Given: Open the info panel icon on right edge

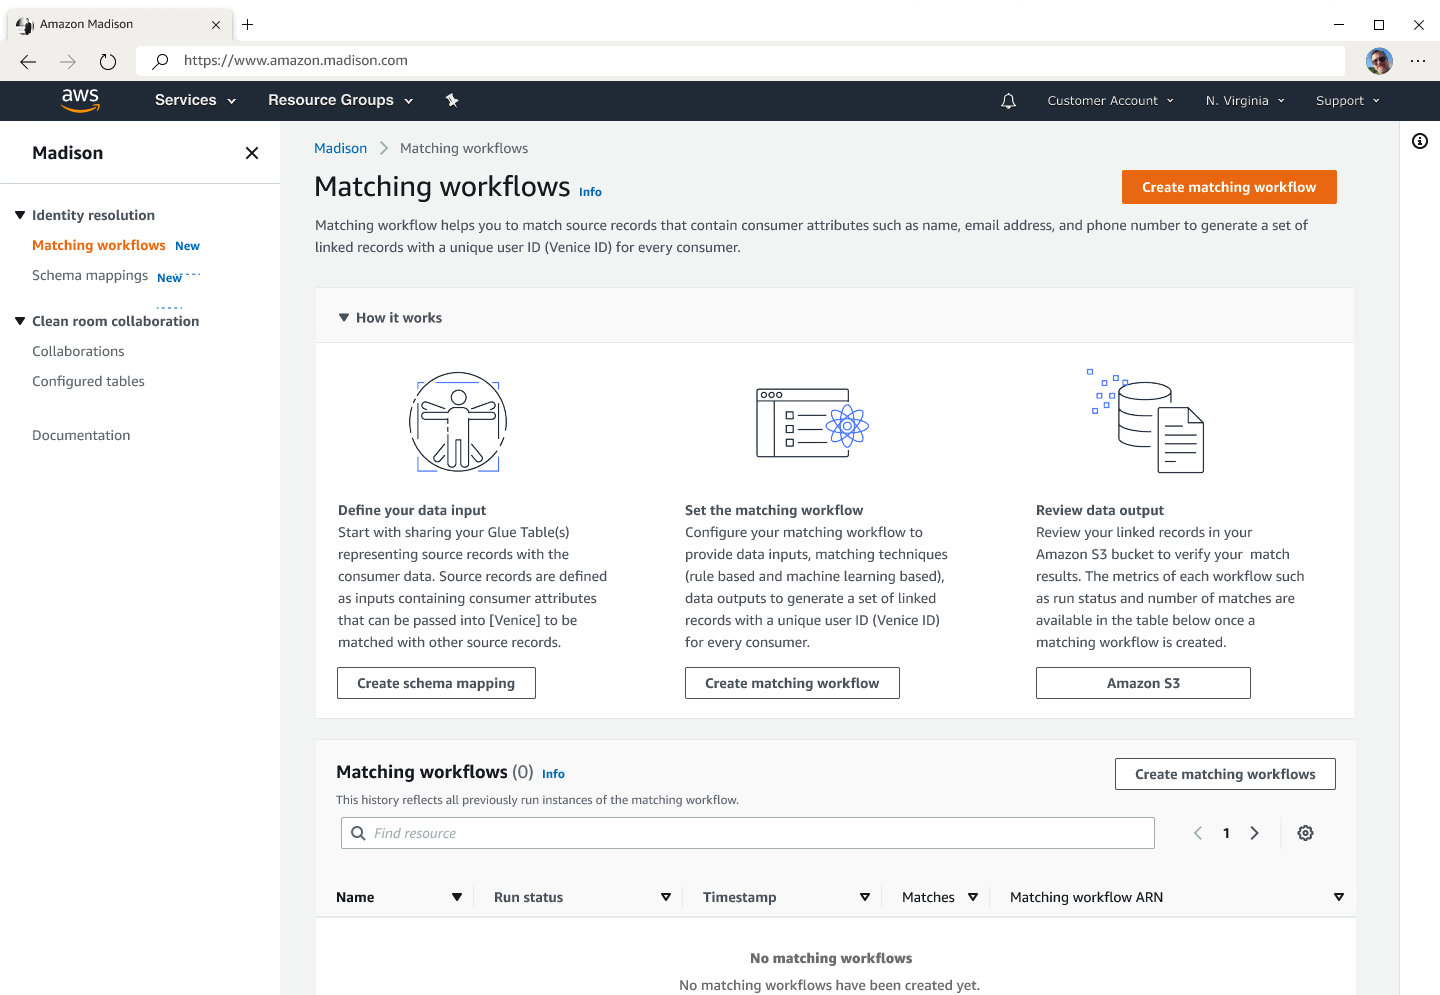Looking at the screenshot, I should point(1420,141).
